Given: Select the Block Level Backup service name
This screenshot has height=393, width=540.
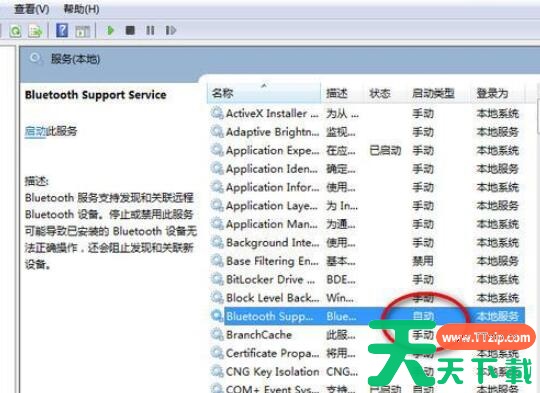Looking at the screenshot, I should (272, 298).
